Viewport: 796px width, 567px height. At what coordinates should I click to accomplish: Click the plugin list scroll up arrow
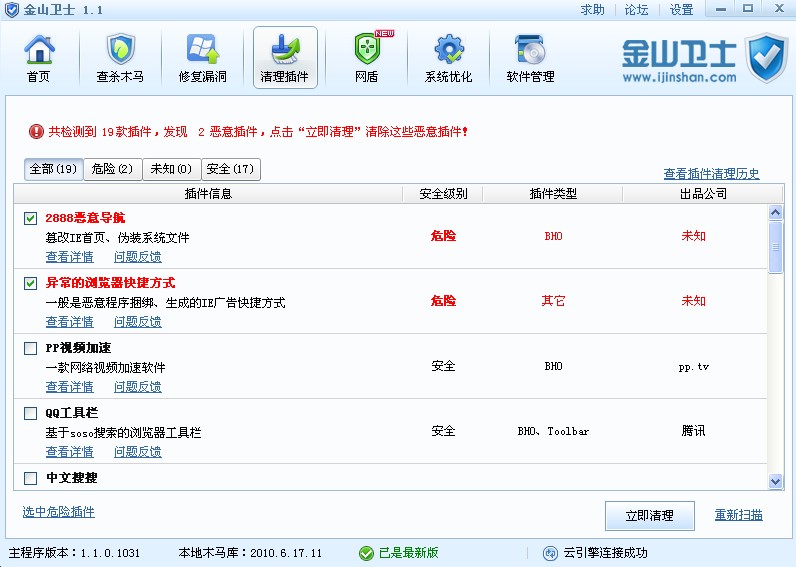775,212
